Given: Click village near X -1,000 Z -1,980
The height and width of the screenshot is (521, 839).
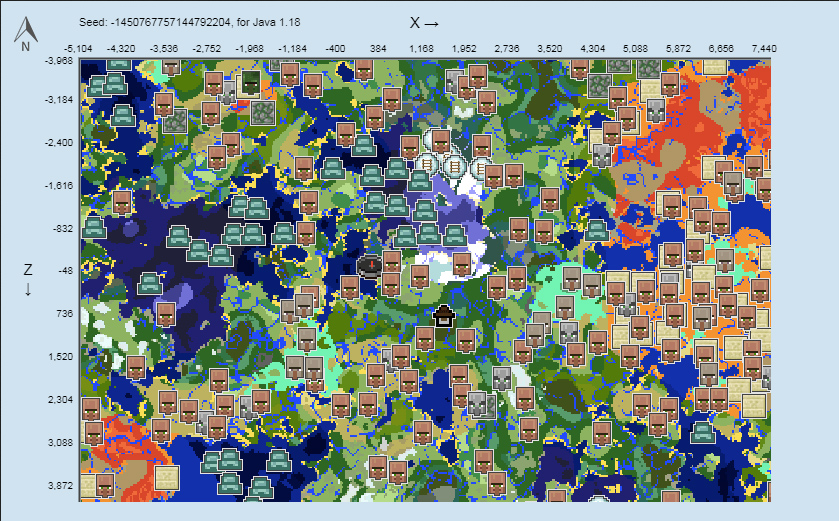Looking at the screenshot, I should coord(304,168).
